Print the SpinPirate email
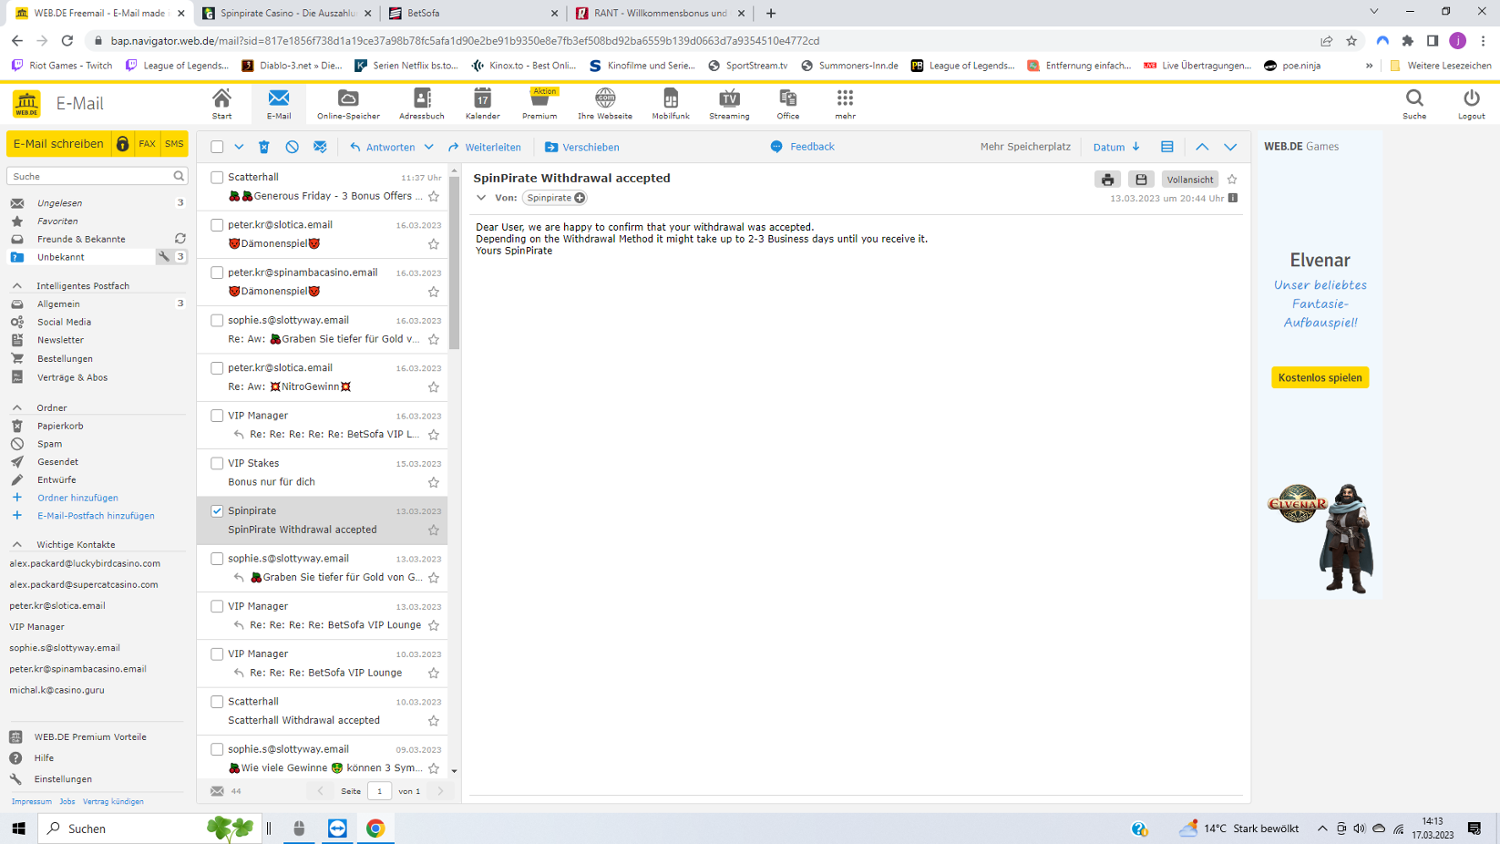This screenshot has width=1500, height=844. point(1107,179)
